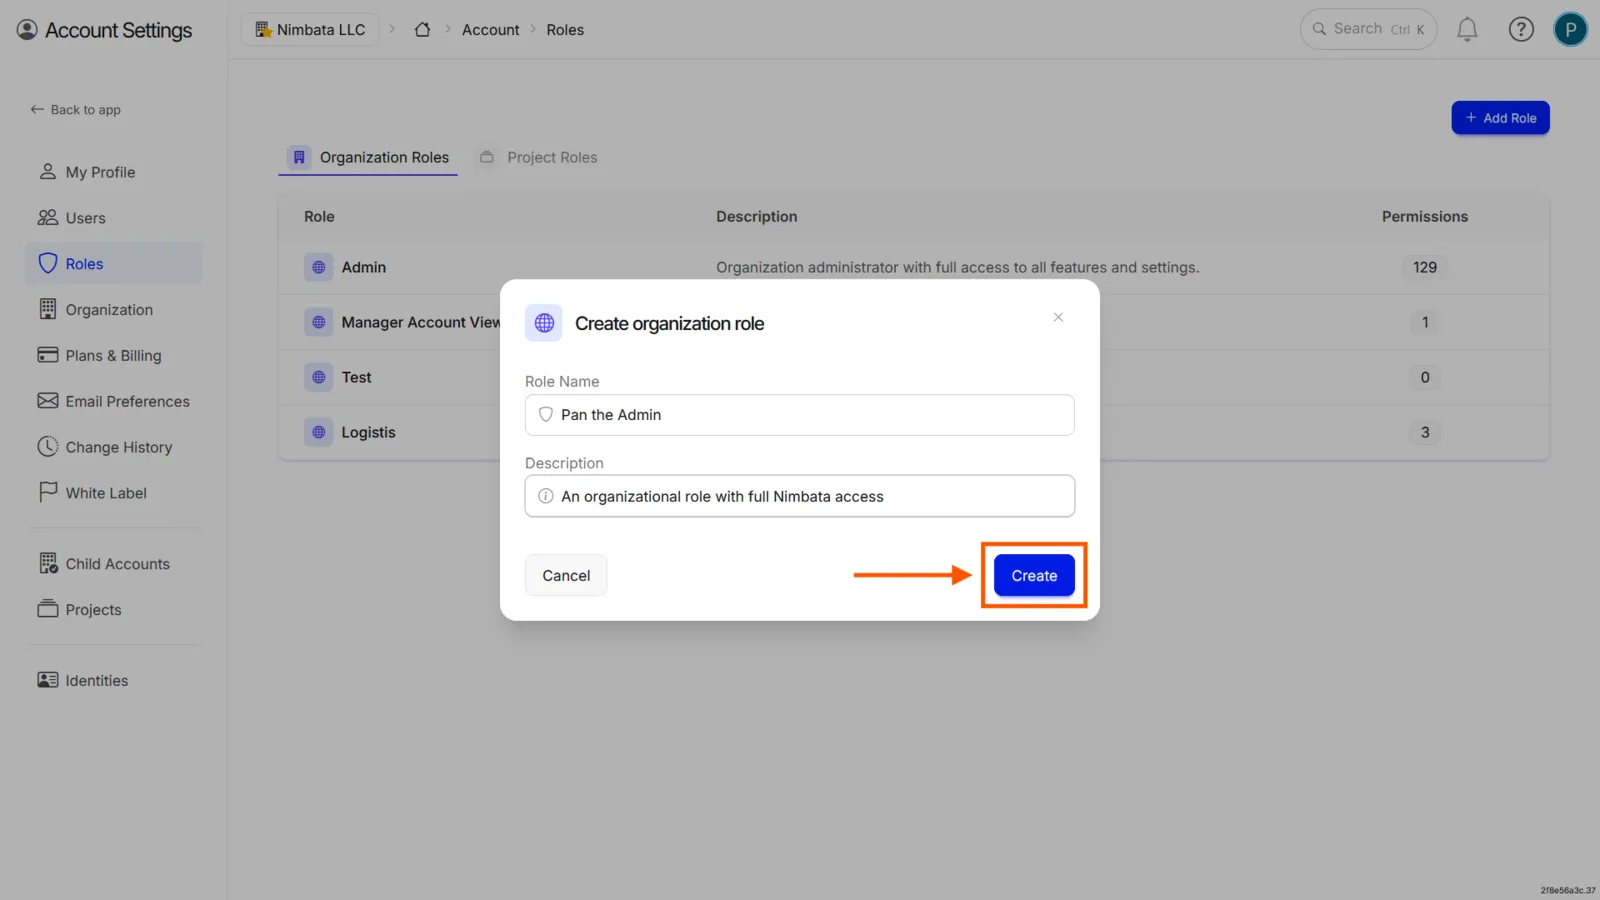The height and width of the screenshot is (900, 1600).
Task: Click the Logistis role name
Action: coord(368,432)
